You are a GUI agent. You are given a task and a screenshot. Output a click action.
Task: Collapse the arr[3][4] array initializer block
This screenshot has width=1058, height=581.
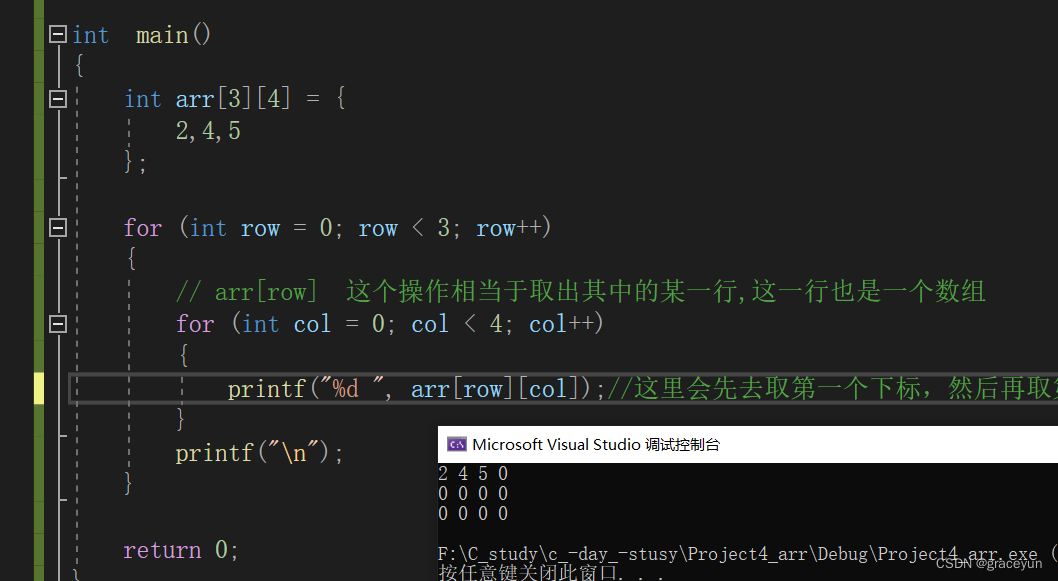pos(58,99)
